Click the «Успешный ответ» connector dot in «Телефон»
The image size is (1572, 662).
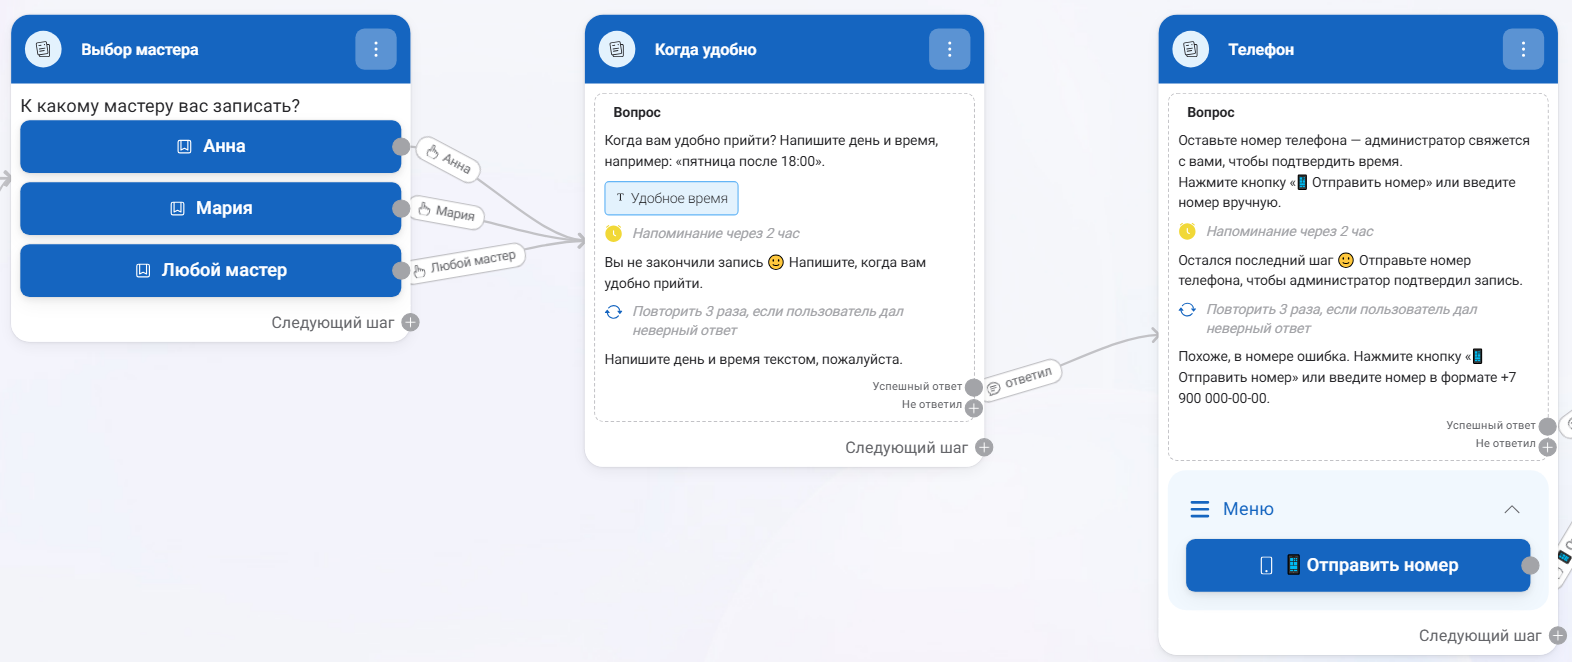(1548, 426)
